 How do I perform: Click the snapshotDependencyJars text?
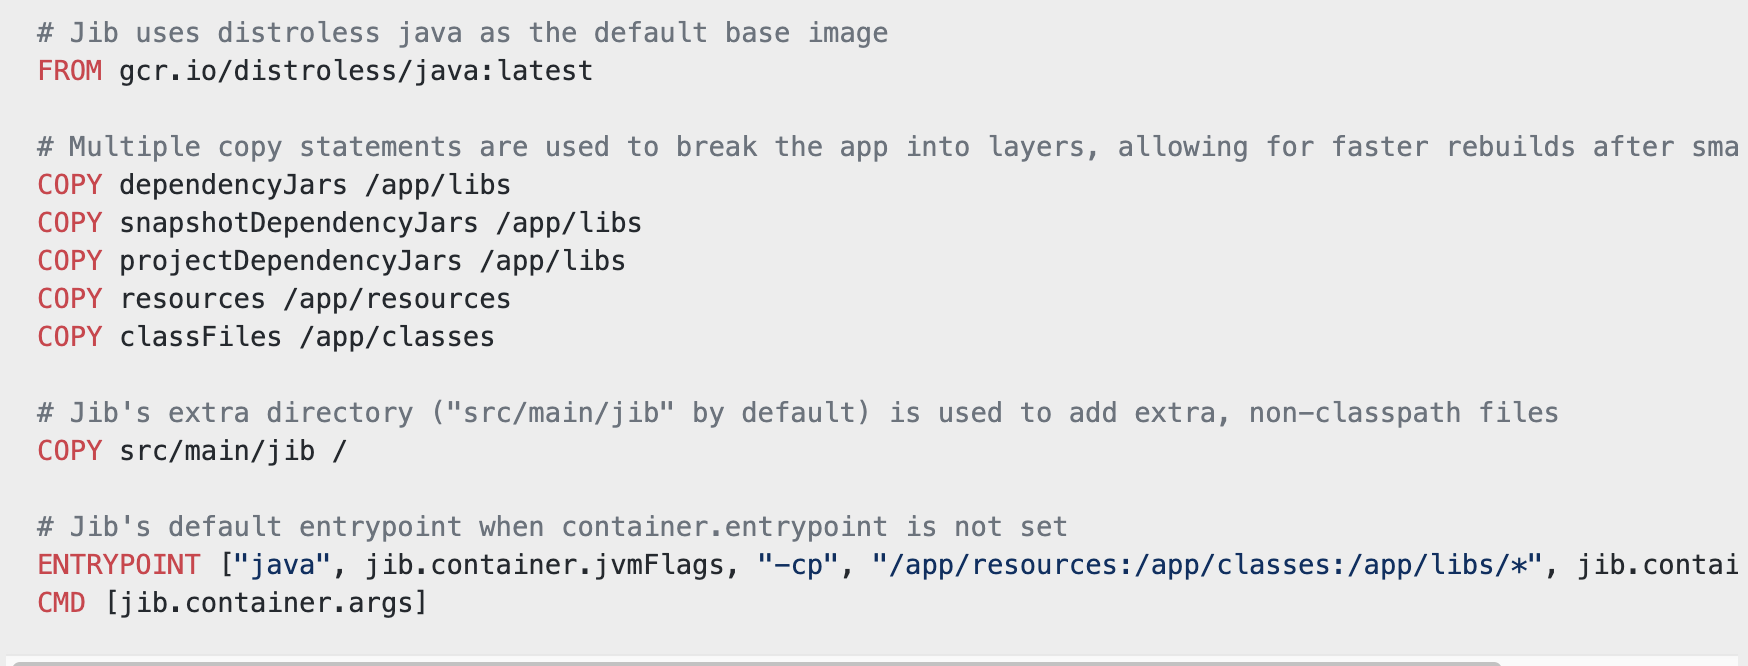tap(299, 223)
